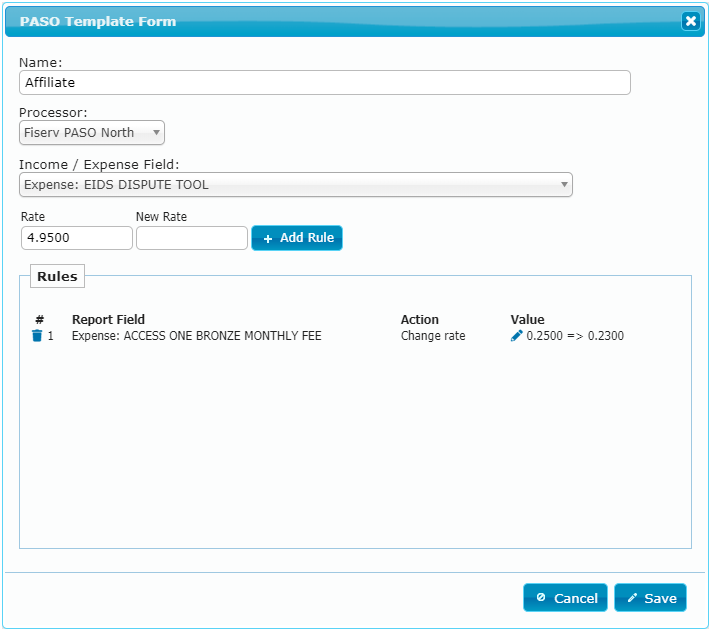Viewport: 710px width, 632px height.
Task: Edit rule value using the pencil icon
Action: point(516,335)
